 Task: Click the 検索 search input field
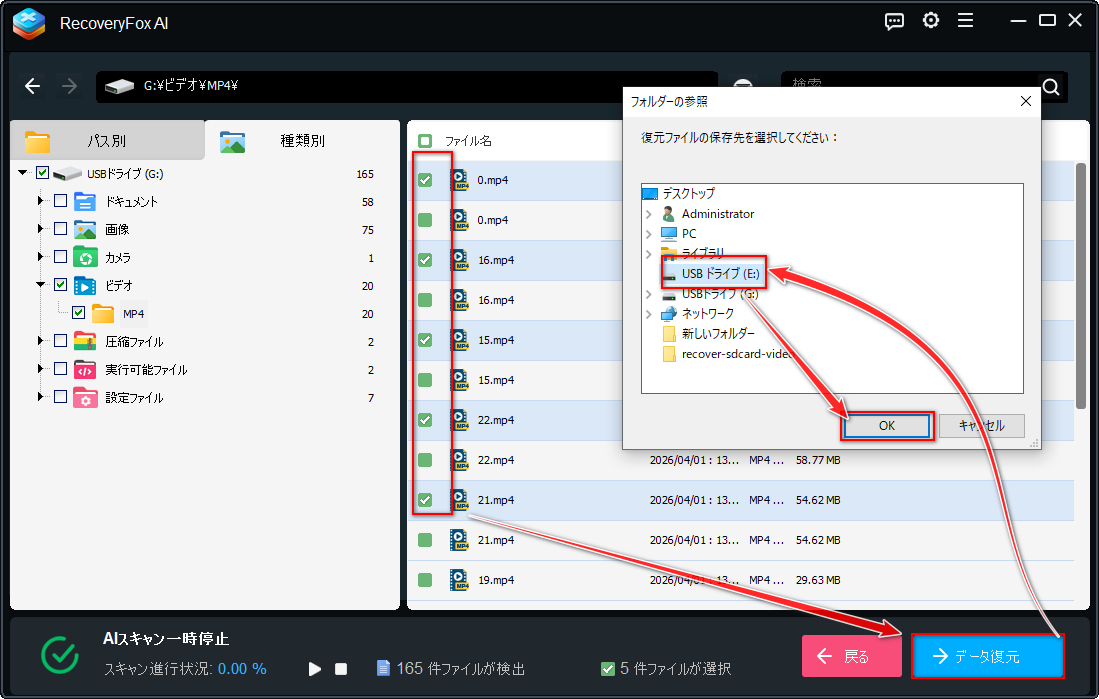point(911,87)
